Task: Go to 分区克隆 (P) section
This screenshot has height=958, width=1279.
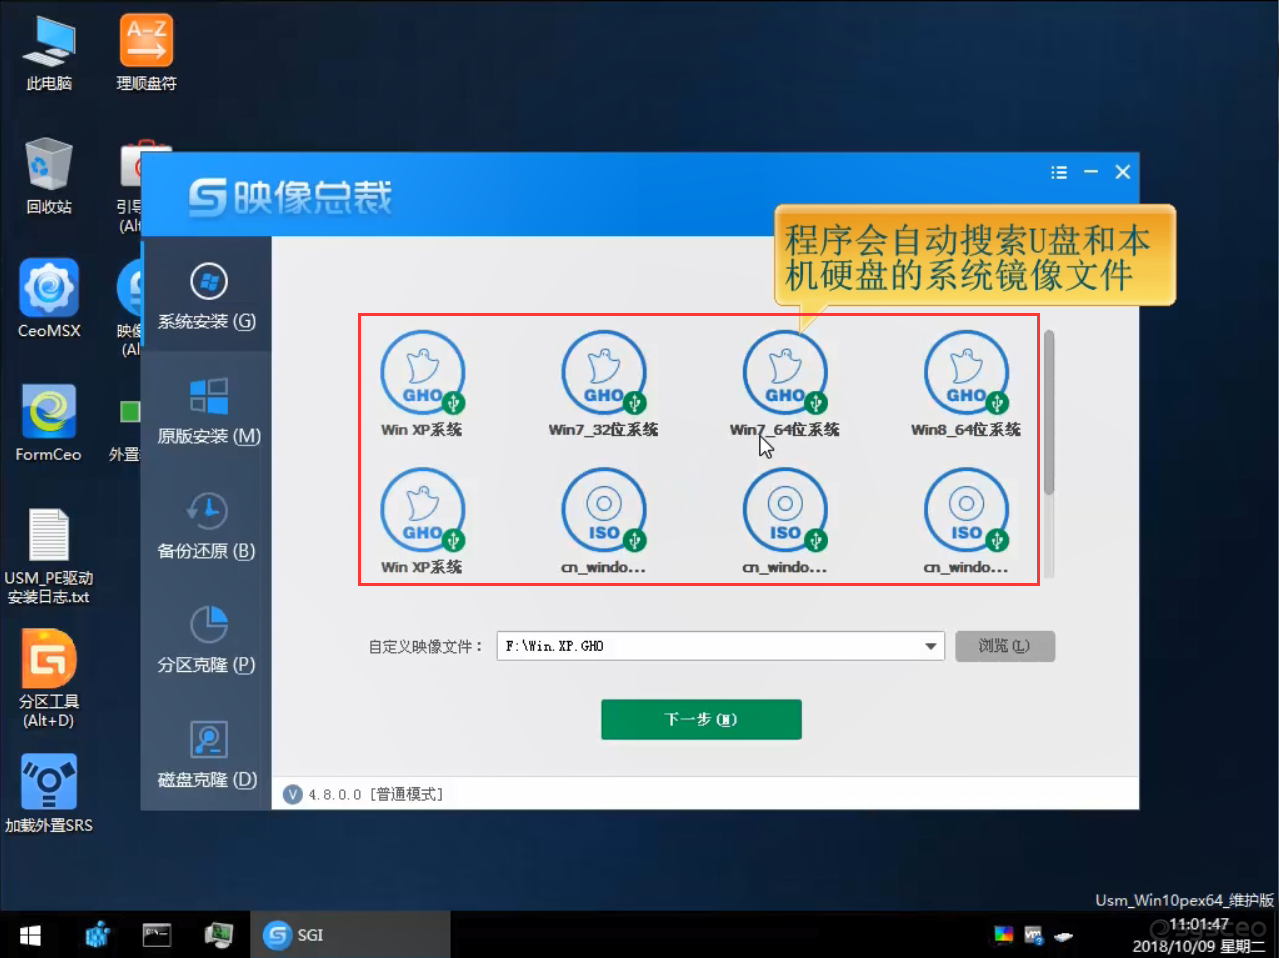Action: (207, 640)
